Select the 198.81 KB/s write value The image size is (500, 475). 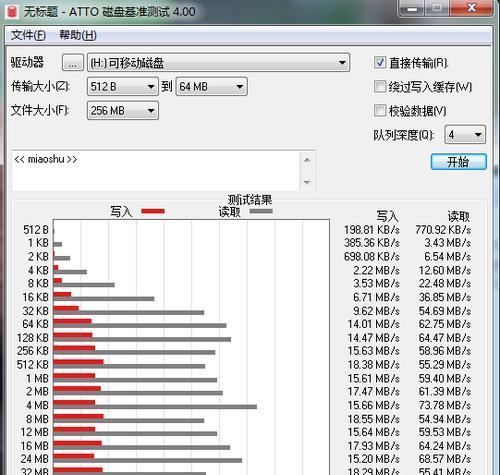coord(372,230)
